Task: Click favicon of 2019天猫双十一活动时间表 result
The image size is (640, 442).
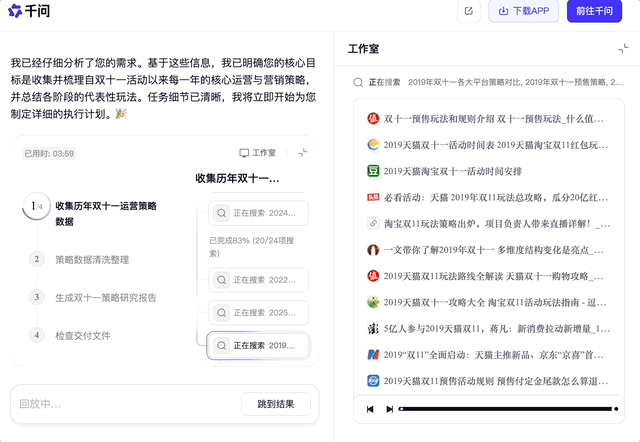Action: coord(373,145)
